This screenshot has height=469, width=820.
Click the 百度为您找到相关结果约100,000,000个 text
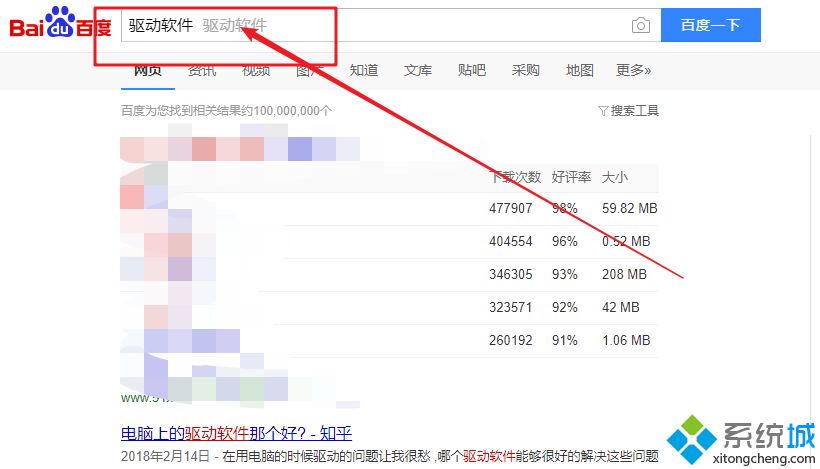tap(226, 111)
